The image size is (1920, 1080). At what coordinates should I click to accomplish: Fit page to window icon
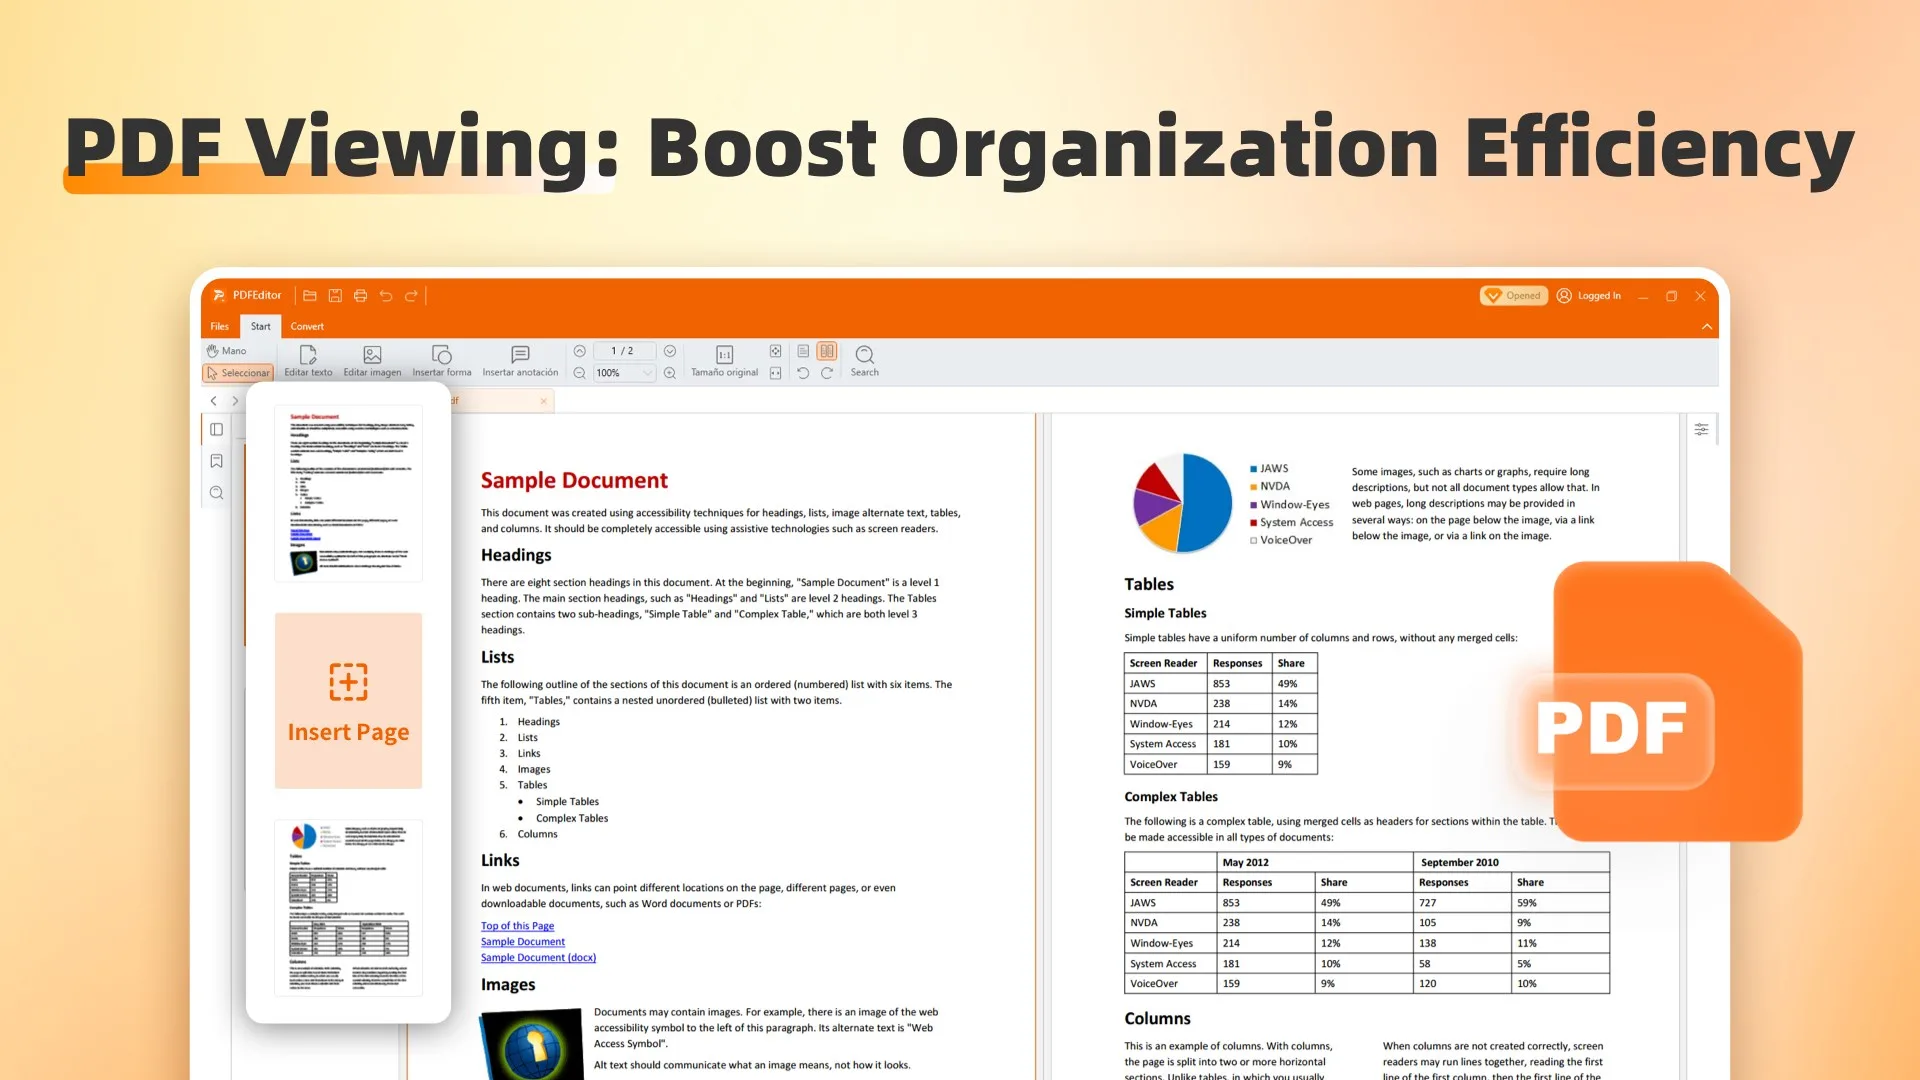pyautogui.click(x=775, y=351)
